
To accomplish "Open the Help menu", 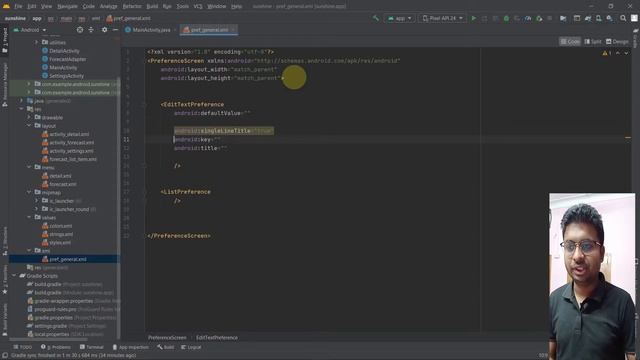I will (236, 7).
